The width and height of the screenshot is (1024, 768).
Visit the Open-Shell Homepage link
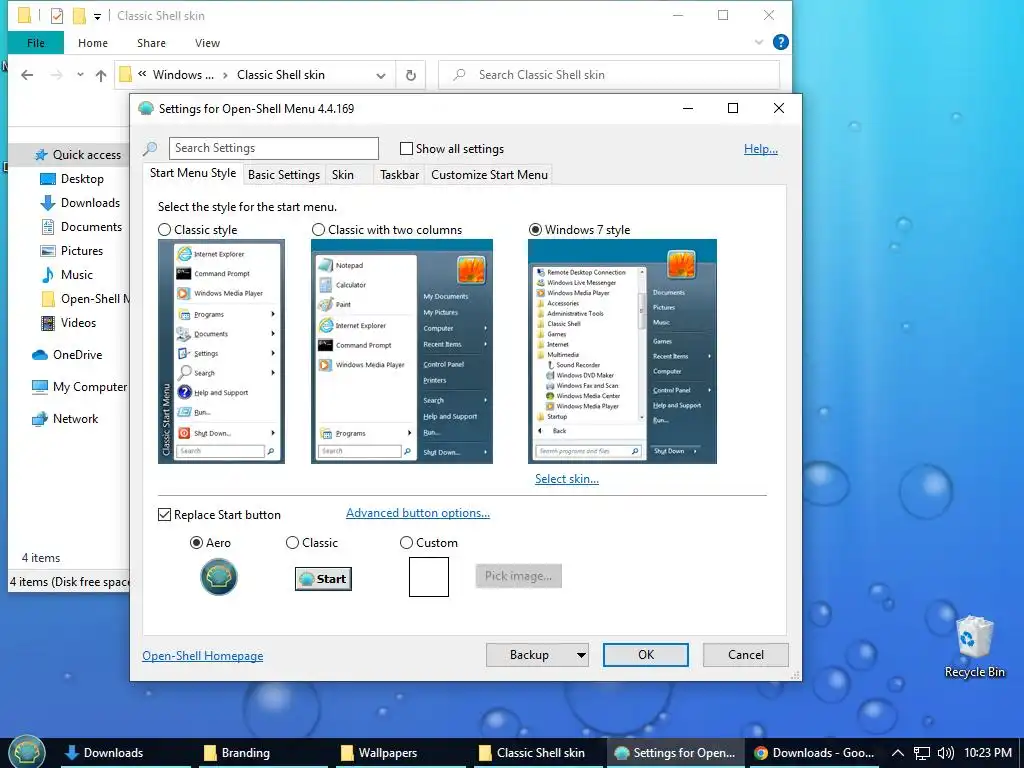click(202, 656)
